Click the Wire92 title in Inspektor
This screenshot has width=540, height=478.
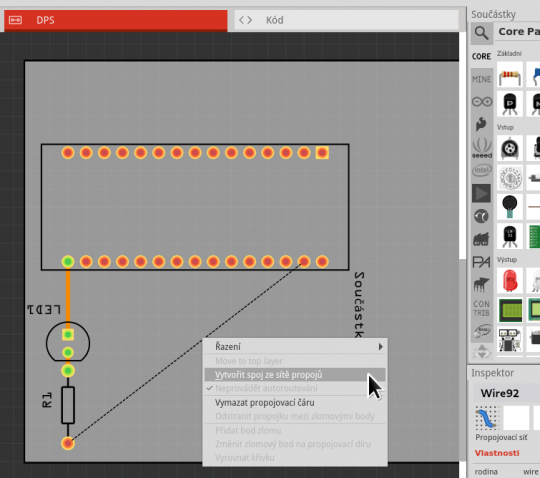(499, 393)
